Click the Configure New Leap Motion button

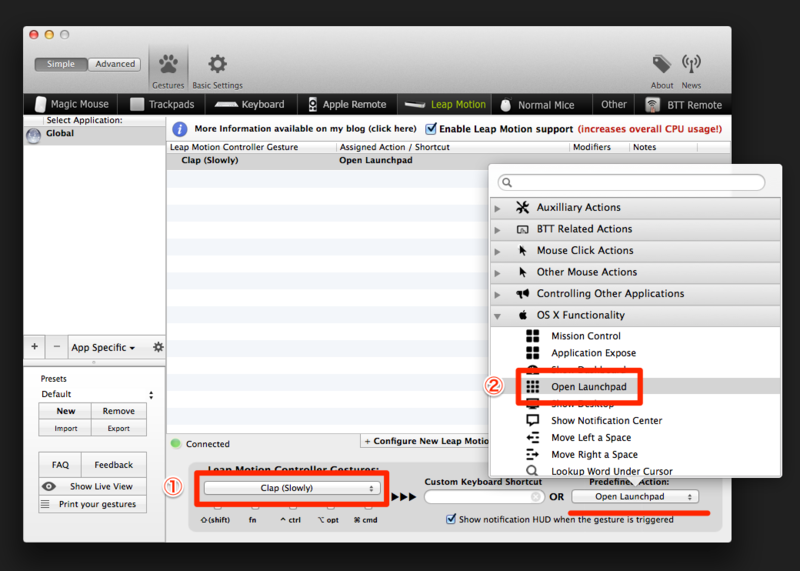point(426,441)
